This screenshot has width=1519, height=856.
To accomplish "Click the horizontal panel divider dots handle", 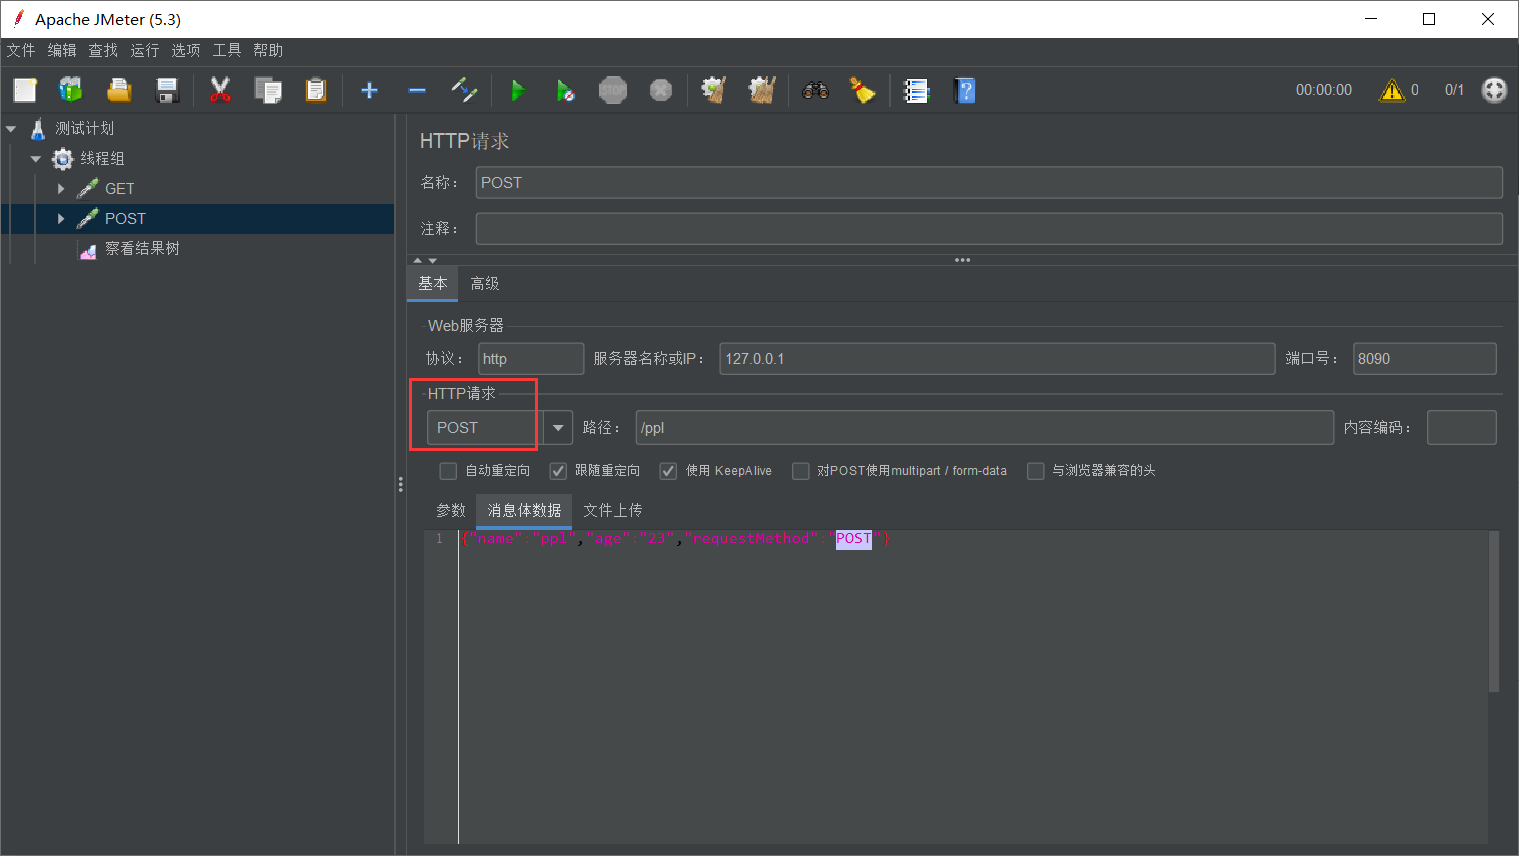I will point(962,260).
